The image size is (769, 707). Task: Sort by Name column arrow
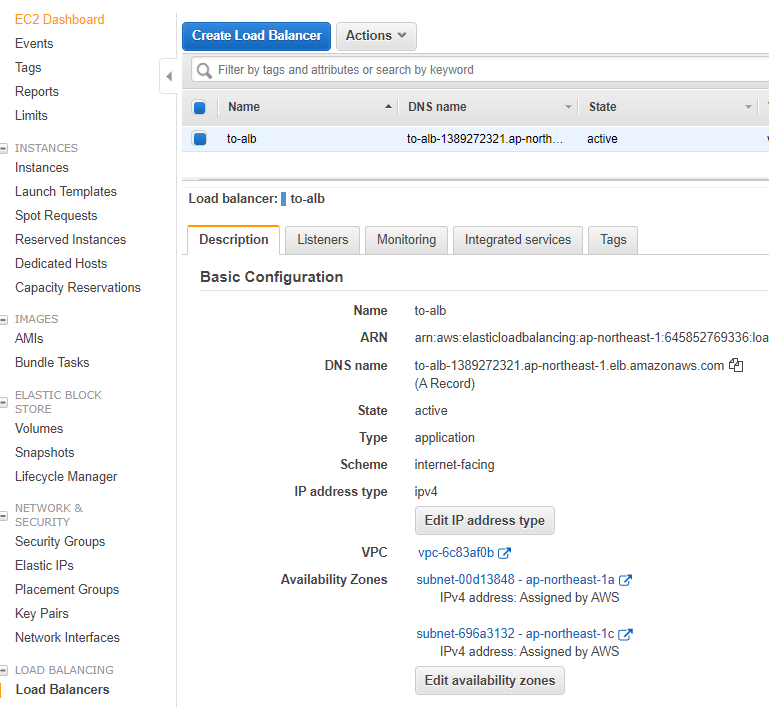point(388,106)
